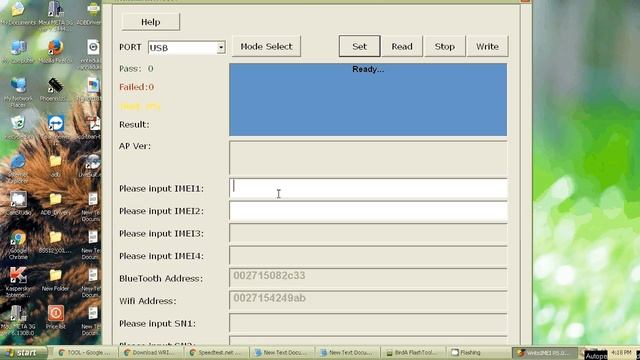Click the blue Ready status panel
Screen dimensions: 640x360
pyautogui.click(x=368, y=100)
